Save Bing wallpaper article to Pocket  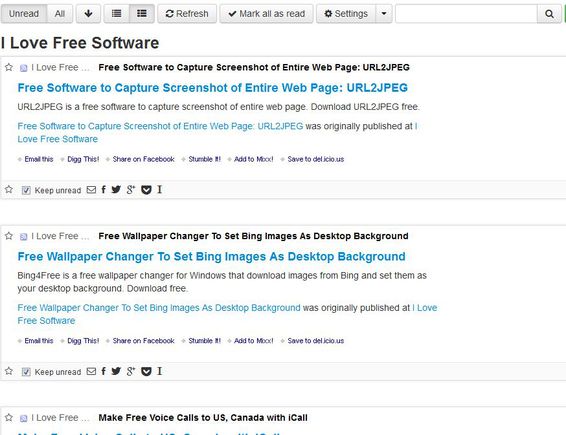146,371
